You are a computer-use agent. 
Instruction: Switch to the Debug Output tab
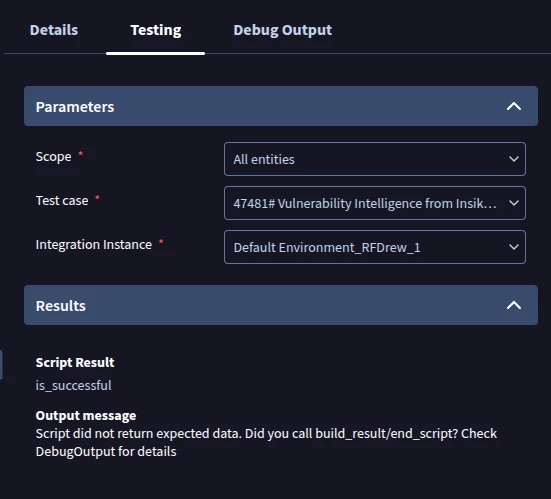(283, 30)
